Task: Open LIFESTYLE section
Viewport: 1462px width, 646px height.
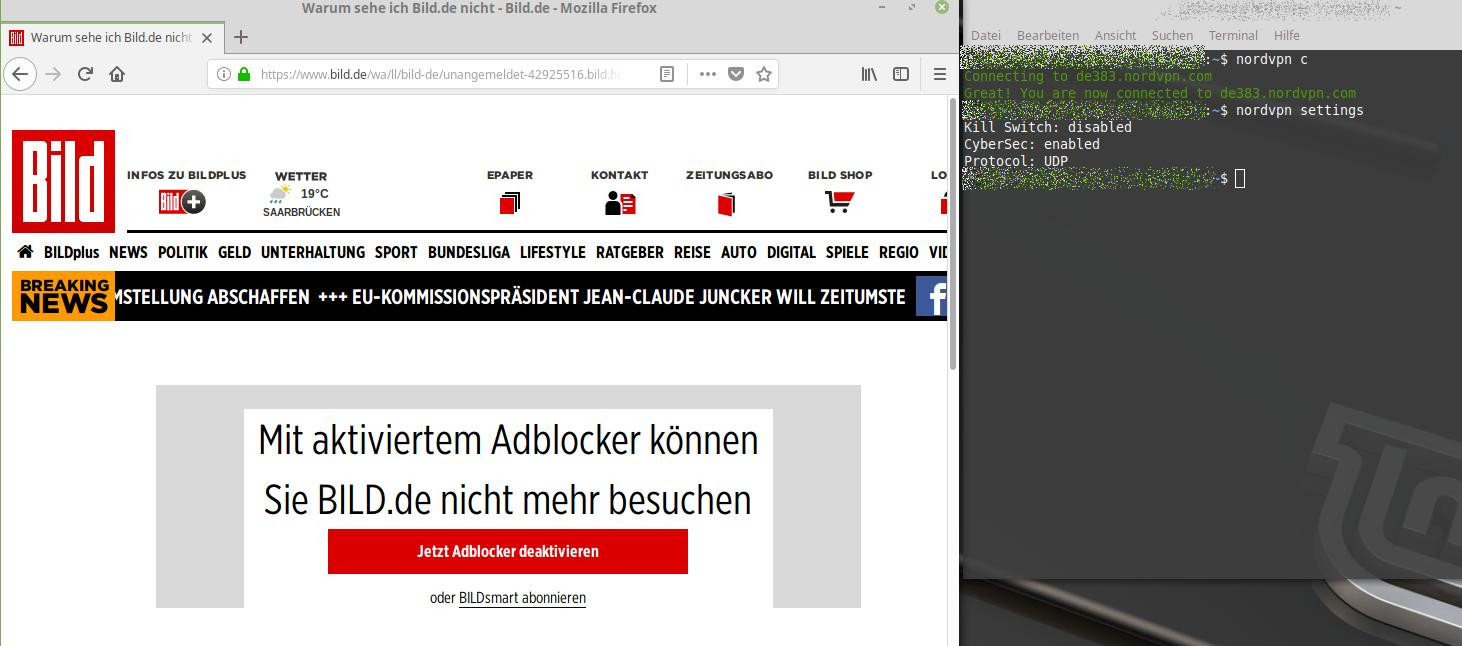Action: tap(553, 252)
